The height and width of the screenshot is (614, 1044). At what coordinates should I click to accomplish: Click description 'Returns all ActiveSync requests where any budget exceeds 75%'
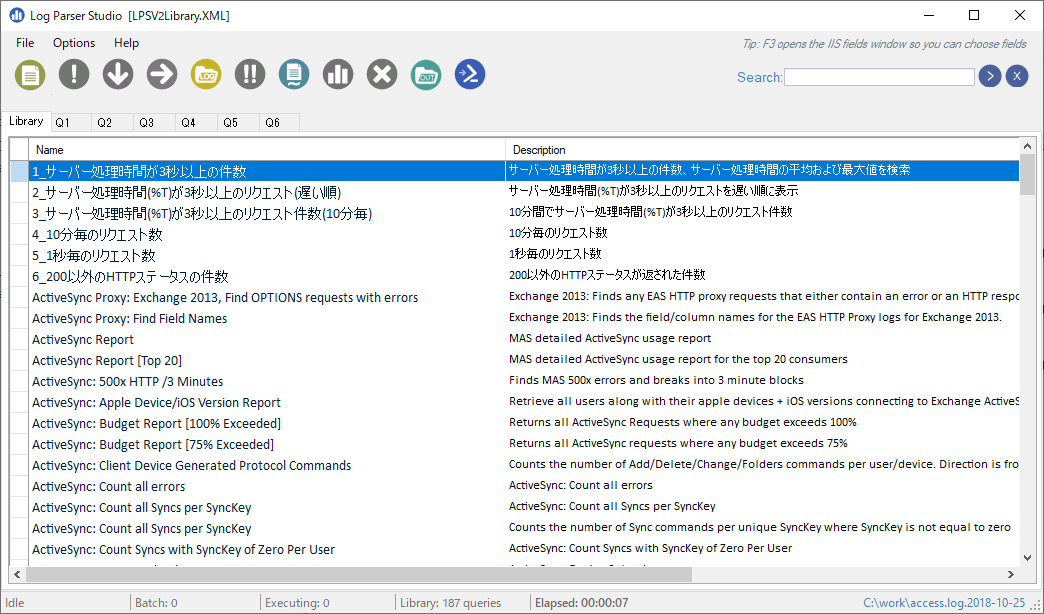678,443
